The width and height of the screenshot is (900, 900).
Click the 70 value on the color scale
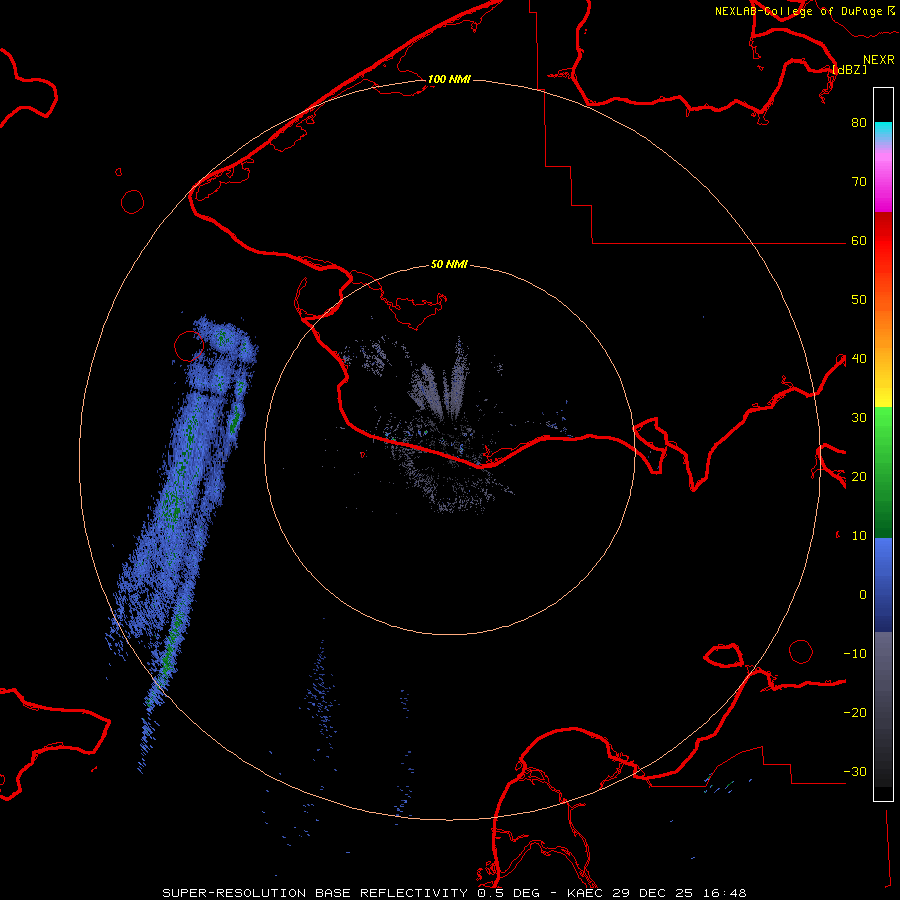coord(859,181)
